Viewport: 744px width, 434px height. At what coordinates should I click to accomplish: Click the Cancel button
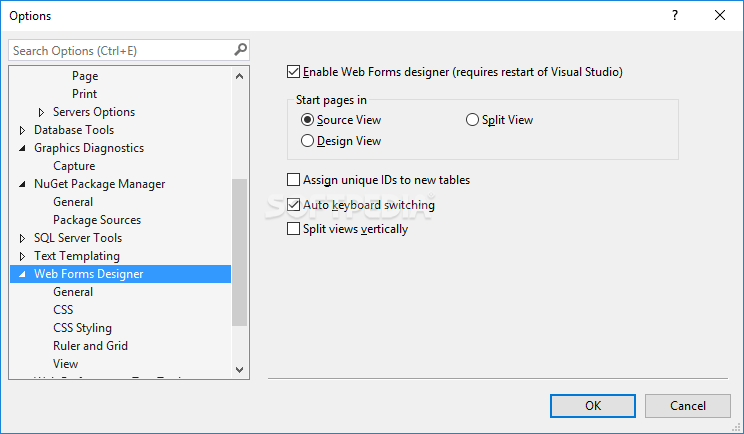tap(688, 405)
